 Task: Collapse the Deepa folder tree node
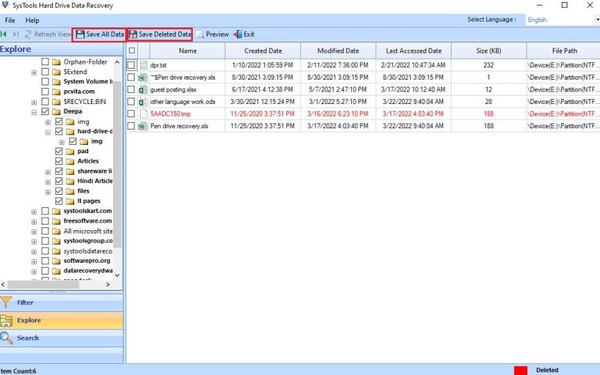(34, 112)
